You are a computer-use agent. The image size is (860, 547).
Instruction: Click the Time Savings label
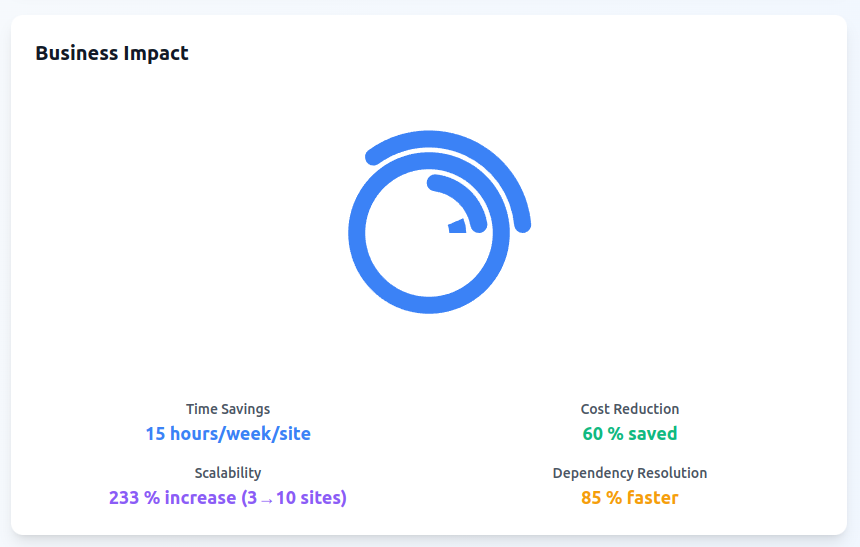click(x=228, y=409)
